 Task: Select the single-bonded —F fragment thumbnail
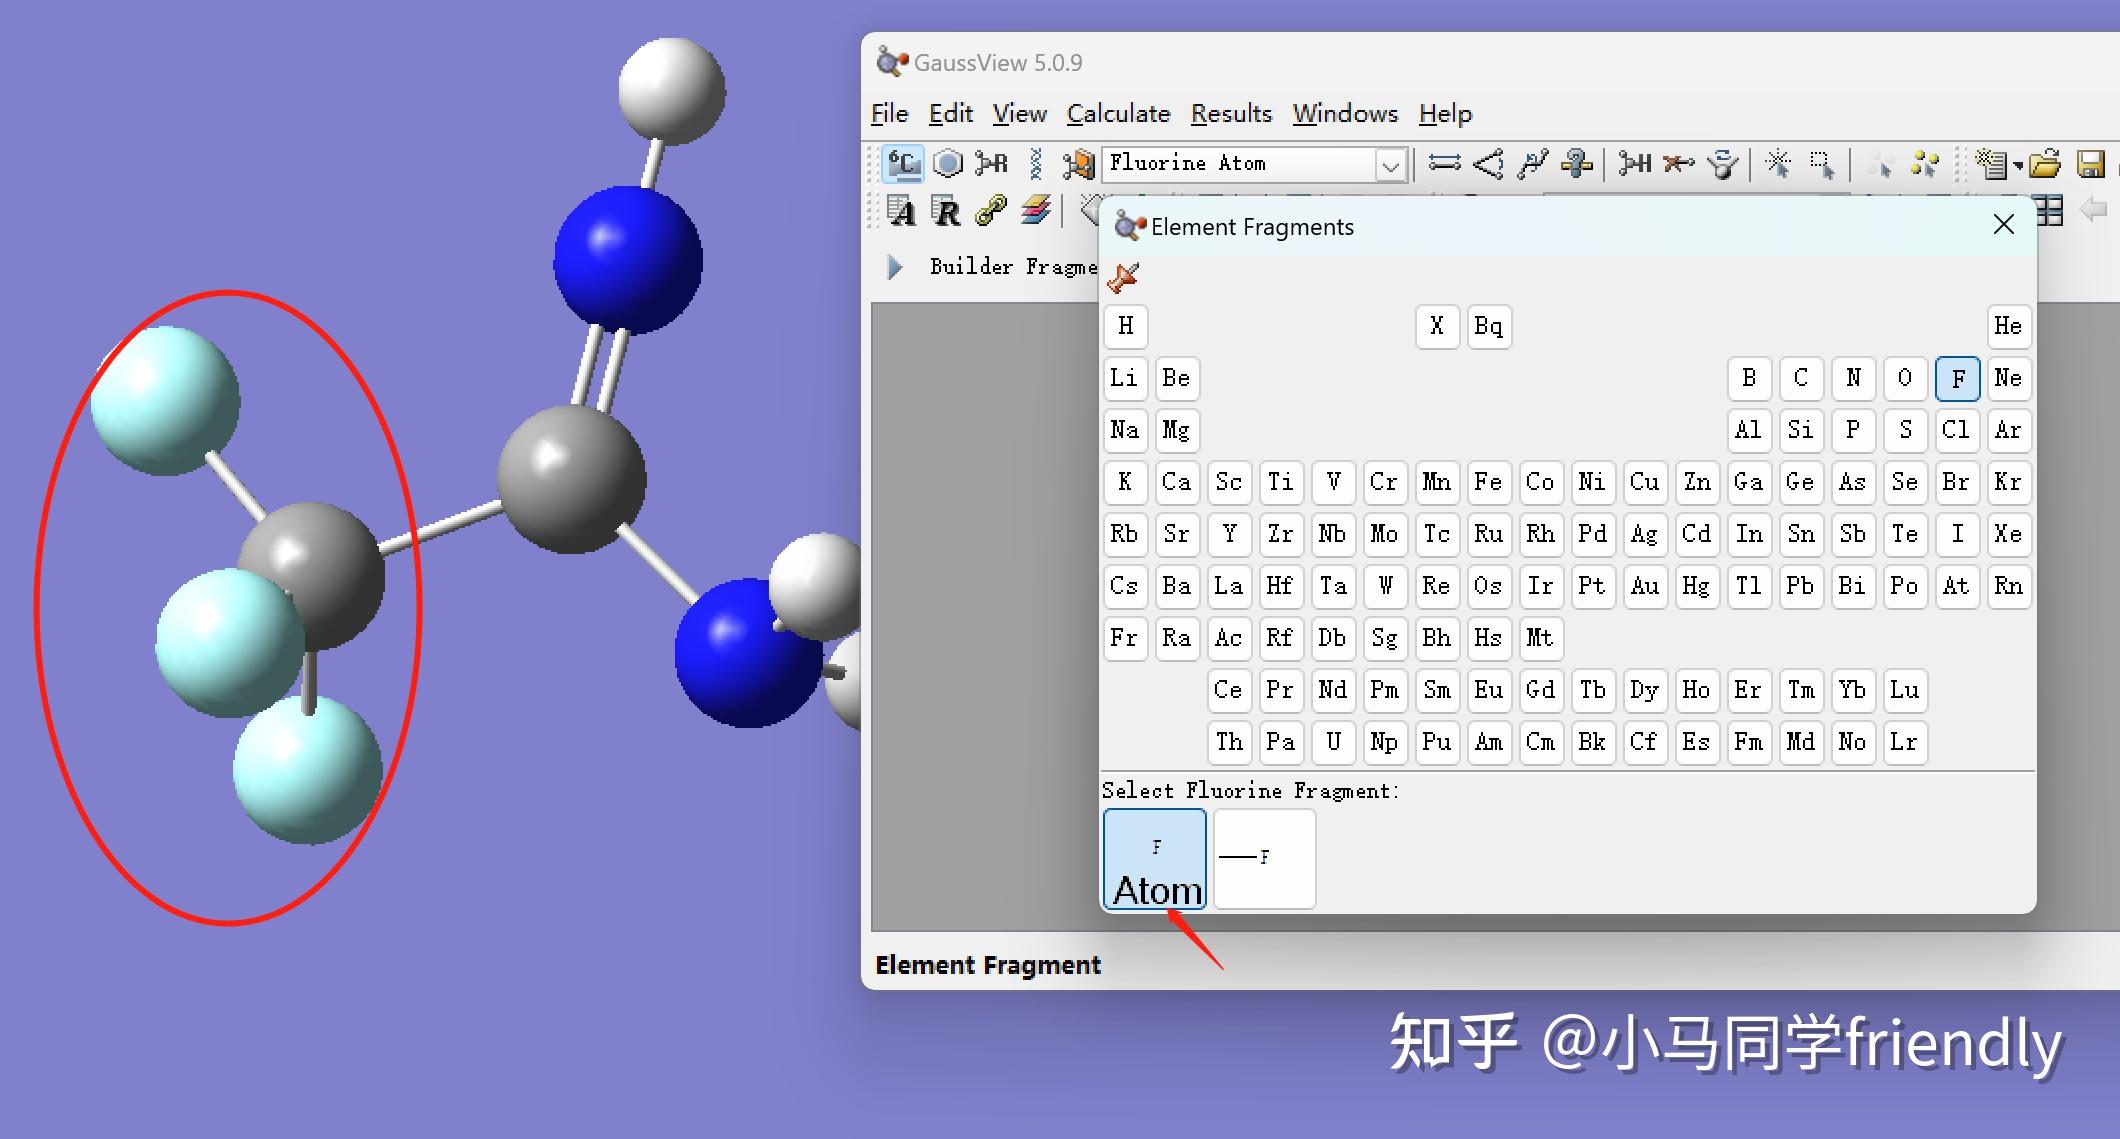1265,859
